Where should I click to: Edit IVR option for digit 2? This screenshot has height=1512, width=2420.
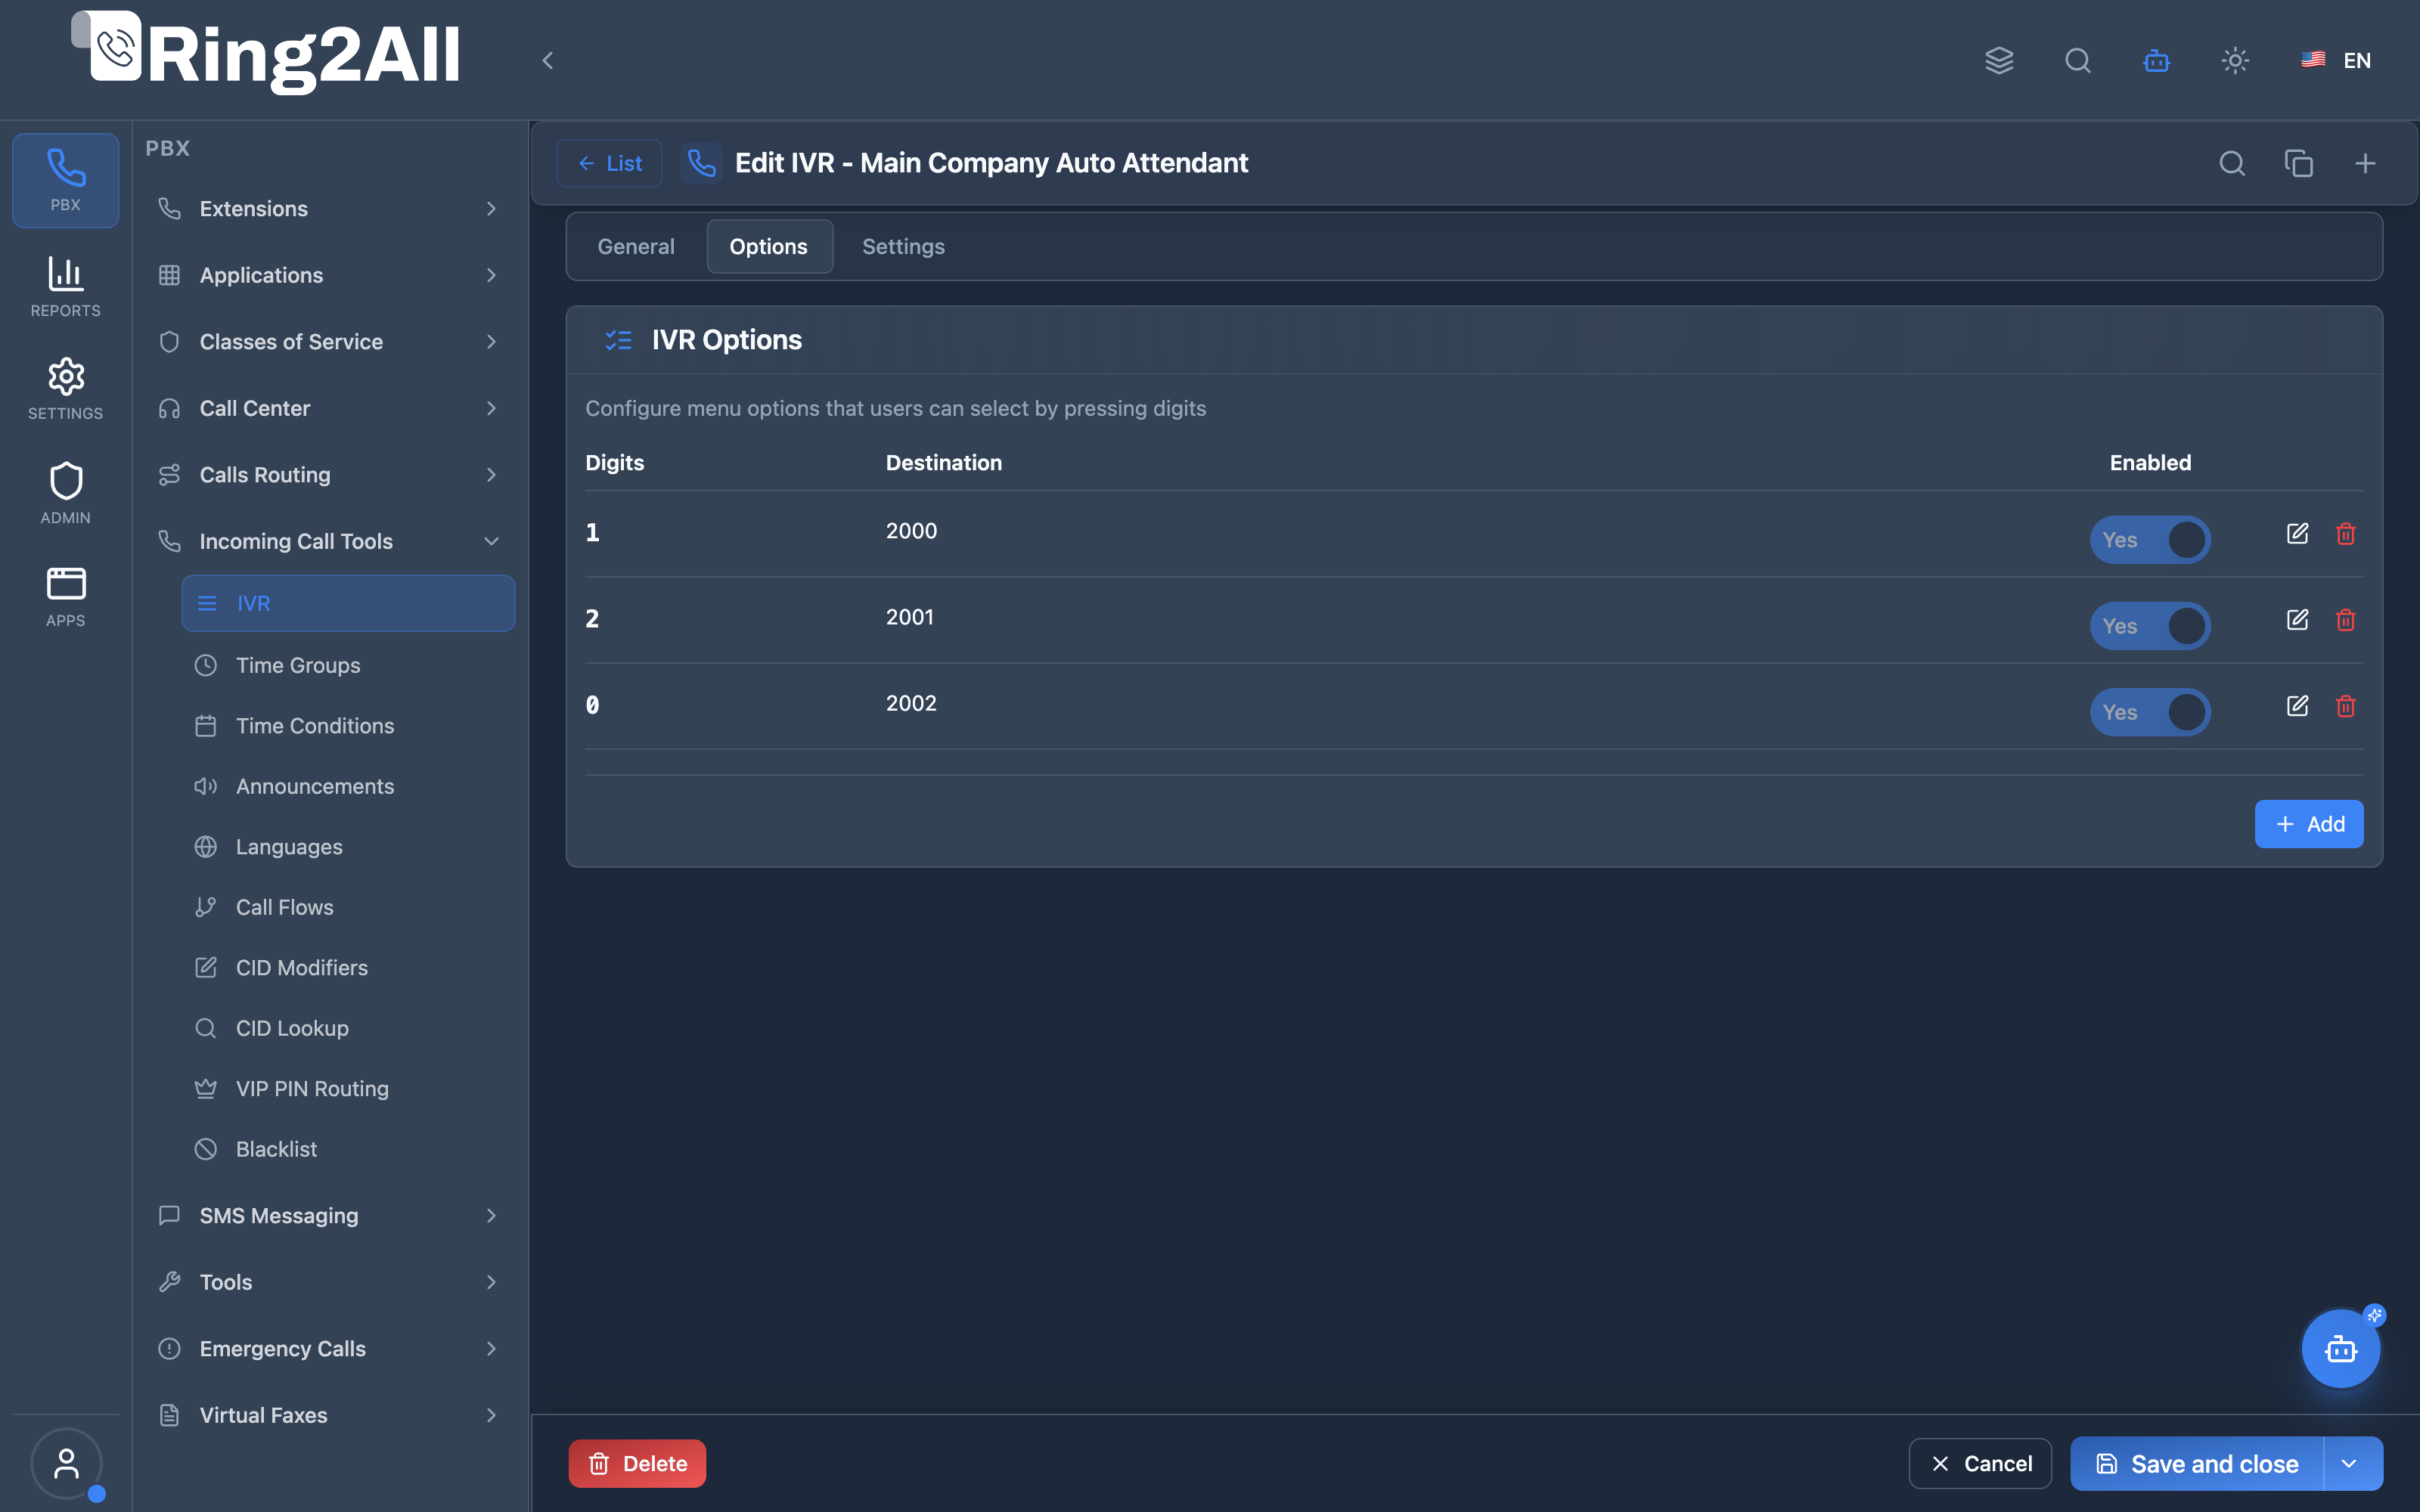[x=2297, y=619]
